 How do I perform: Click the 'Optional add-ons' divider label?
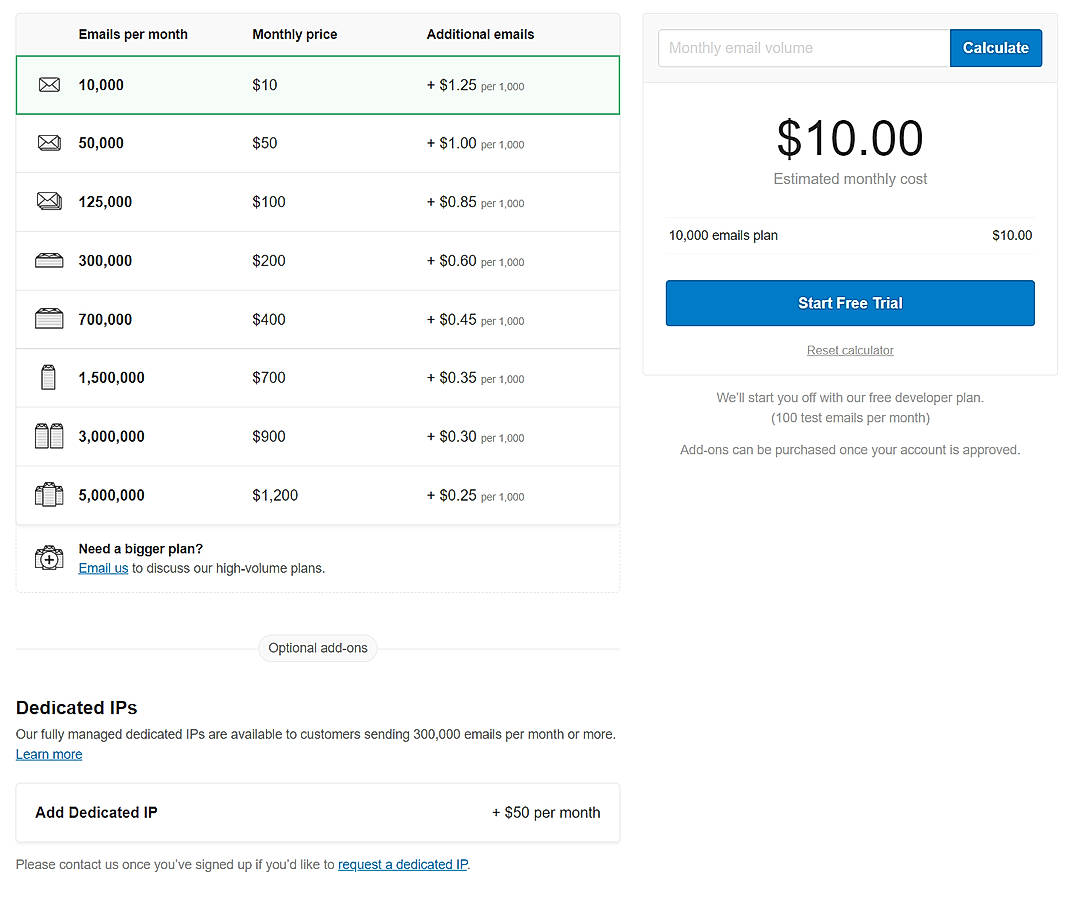pyautogui.click(x=317, y=648)
